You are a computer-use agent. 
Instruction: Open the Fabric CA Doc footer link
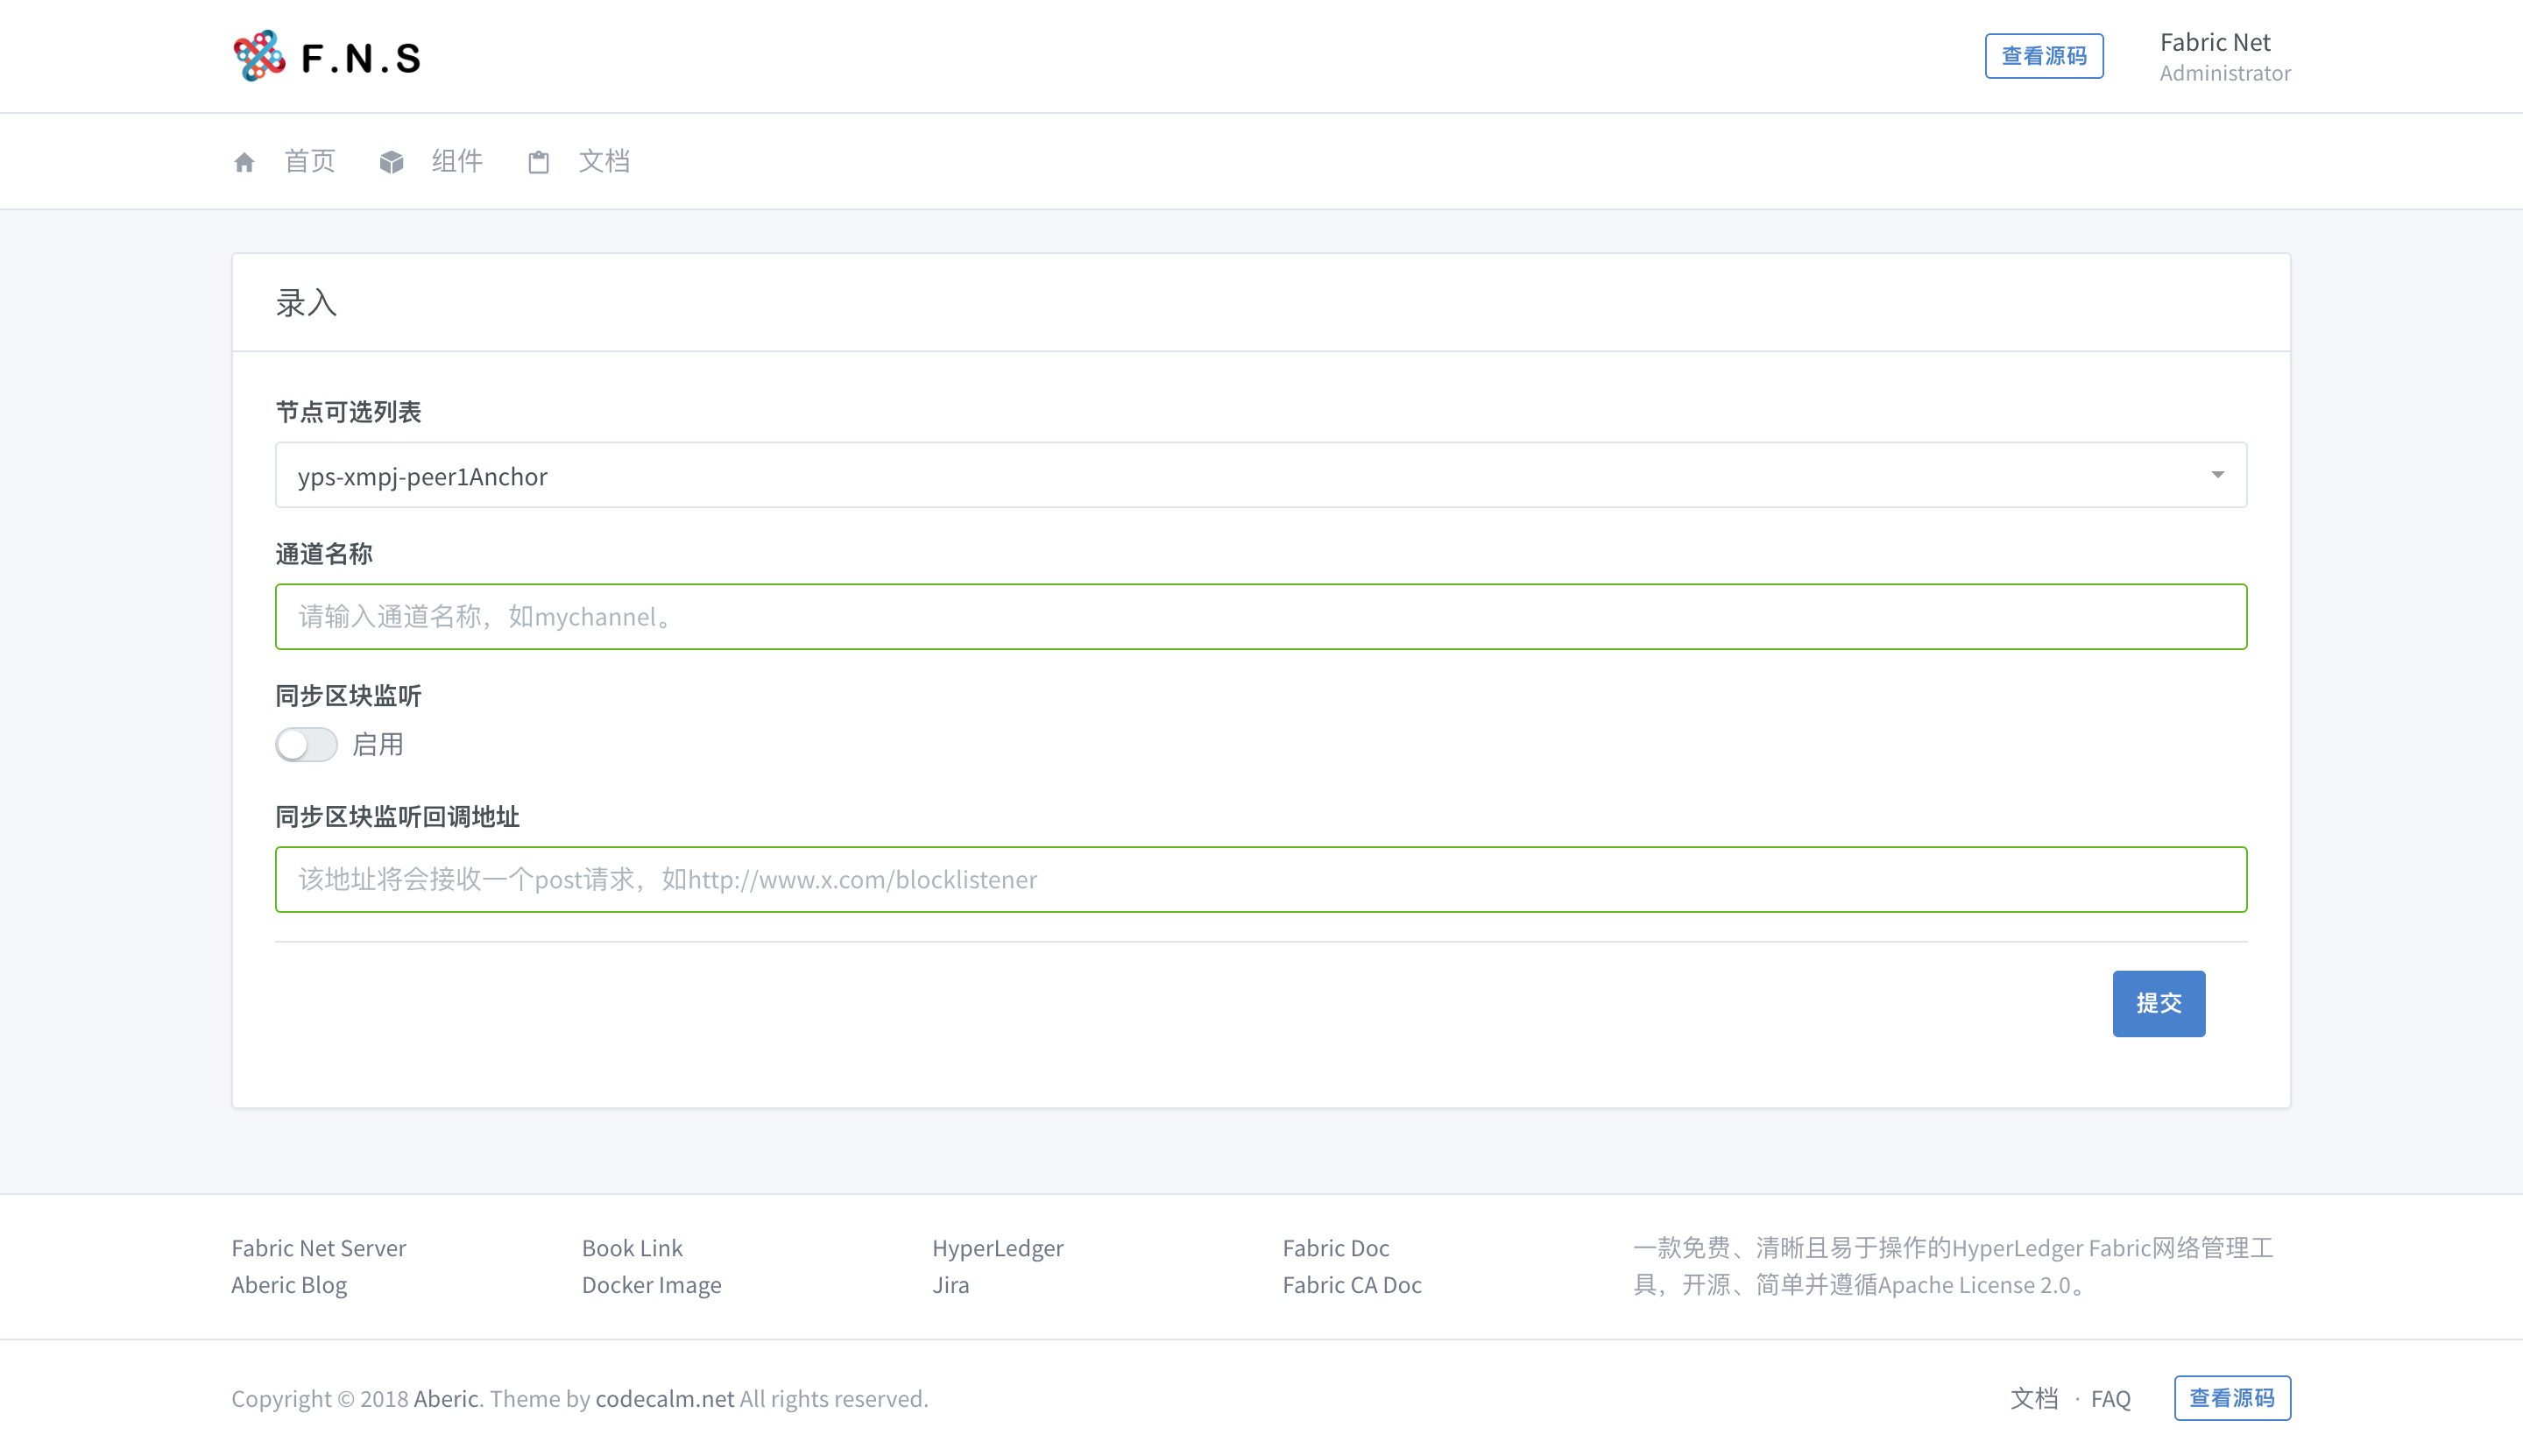pos(1351,1285)
